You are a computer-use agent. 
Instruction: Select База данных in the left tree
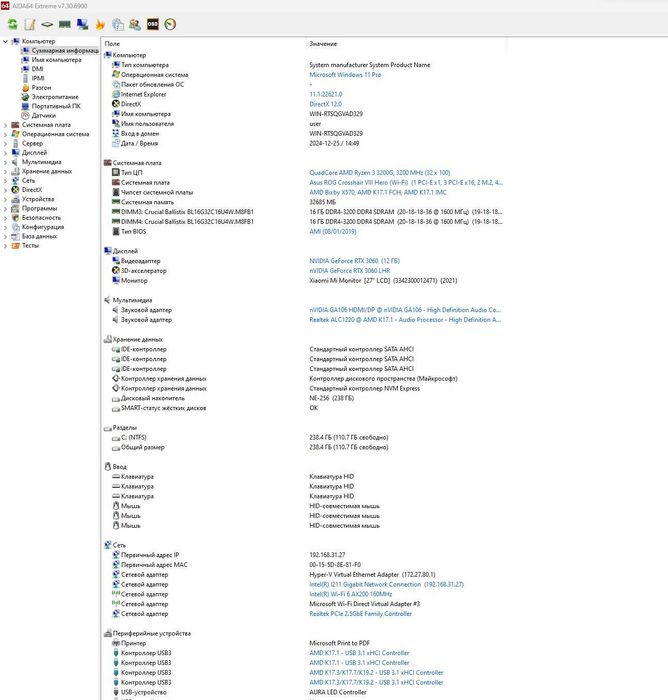click(x=39, y=236)
